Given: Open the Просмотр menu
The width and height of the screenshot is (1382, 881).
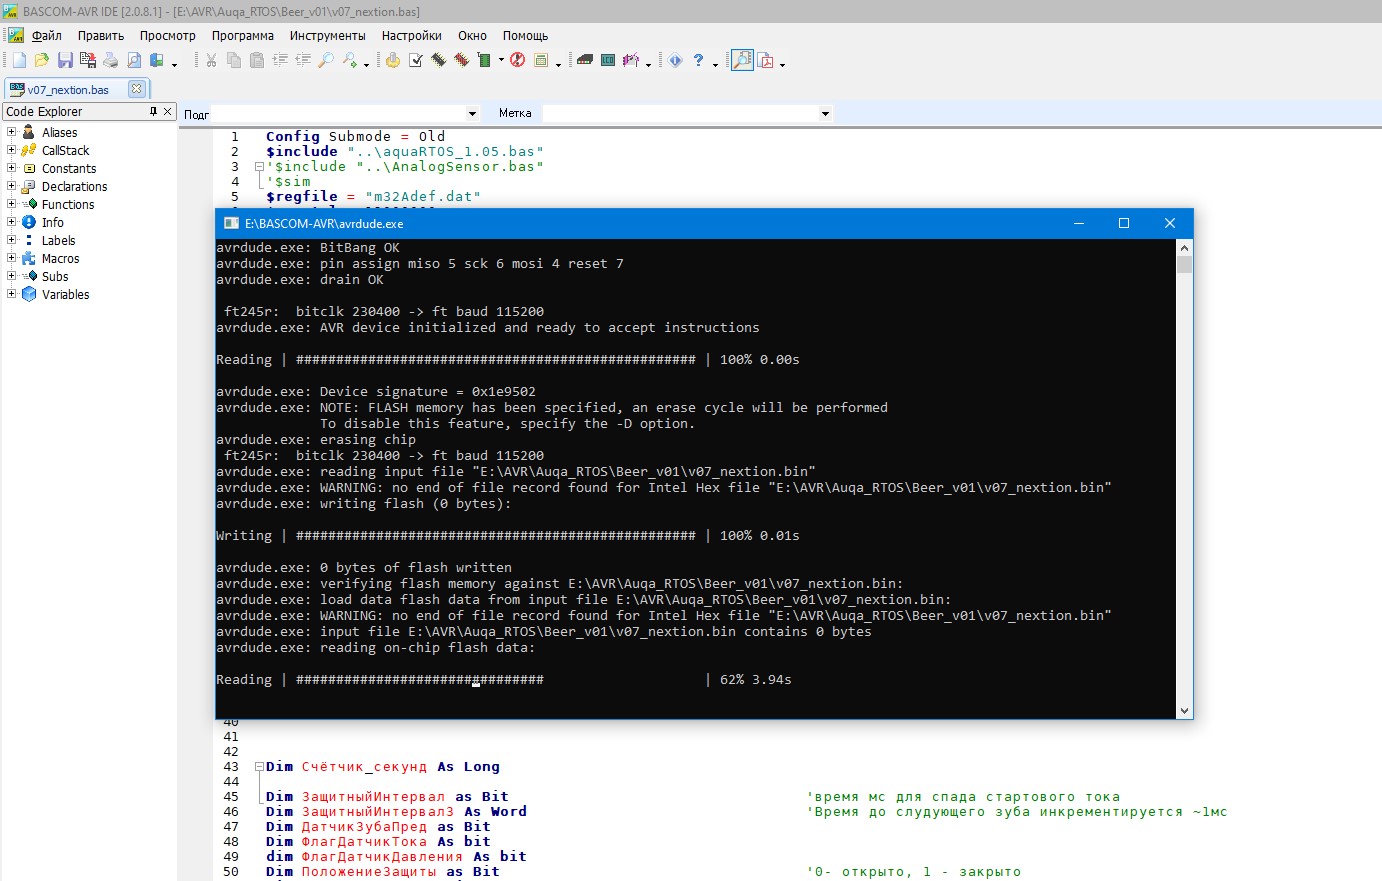Looking at the screenshot, I should (168, 35).
